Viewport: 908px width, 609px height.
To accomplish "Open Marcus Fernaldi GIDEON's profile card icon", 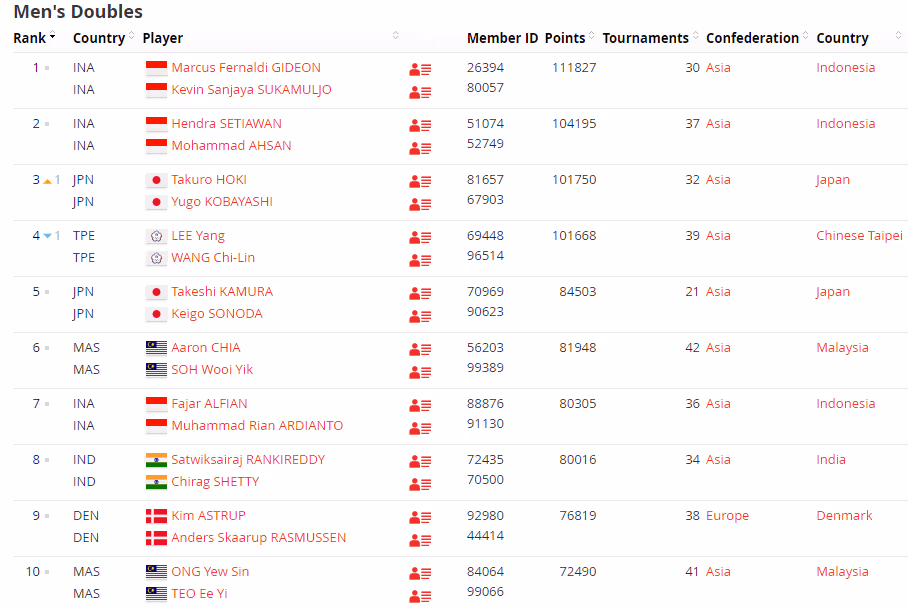I will 420,69.
